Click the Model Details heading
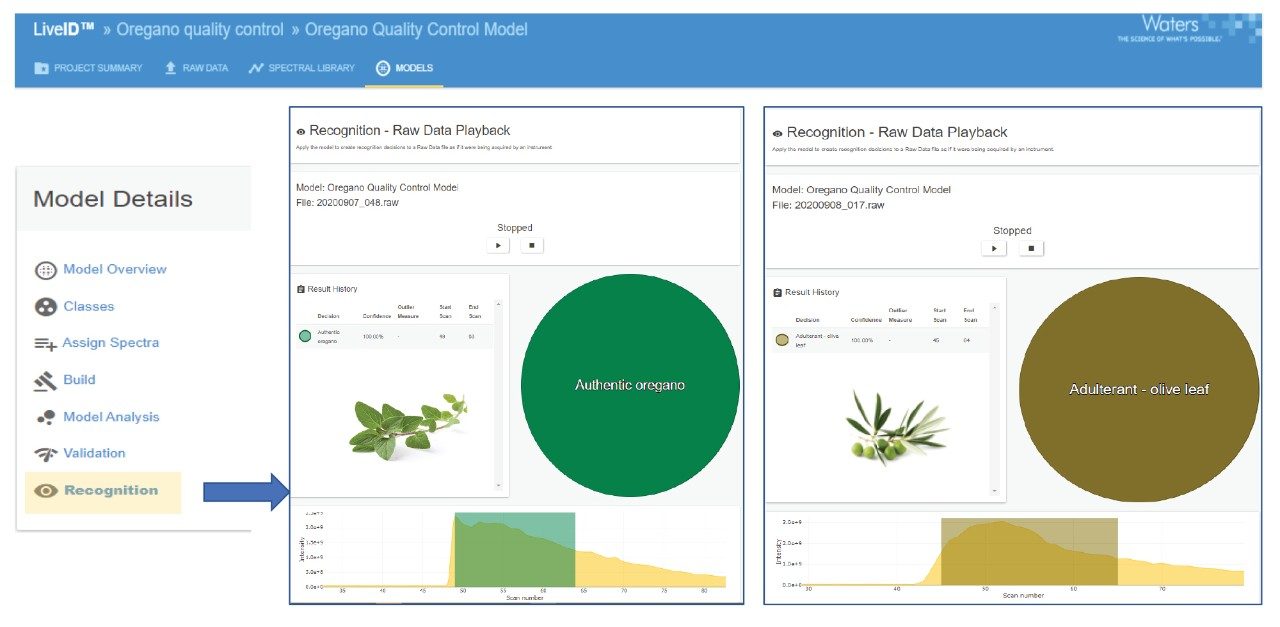 (x=113, y=199)
